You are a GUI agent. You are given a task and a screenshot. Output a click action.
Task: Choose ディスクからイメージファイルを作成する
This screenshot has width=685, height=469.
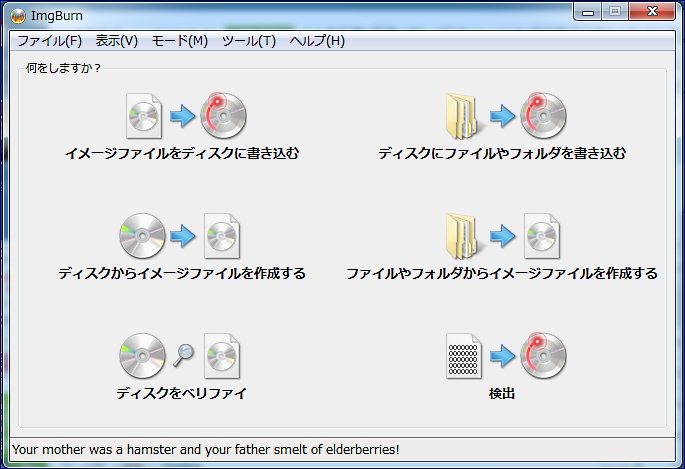coord(182,274)
